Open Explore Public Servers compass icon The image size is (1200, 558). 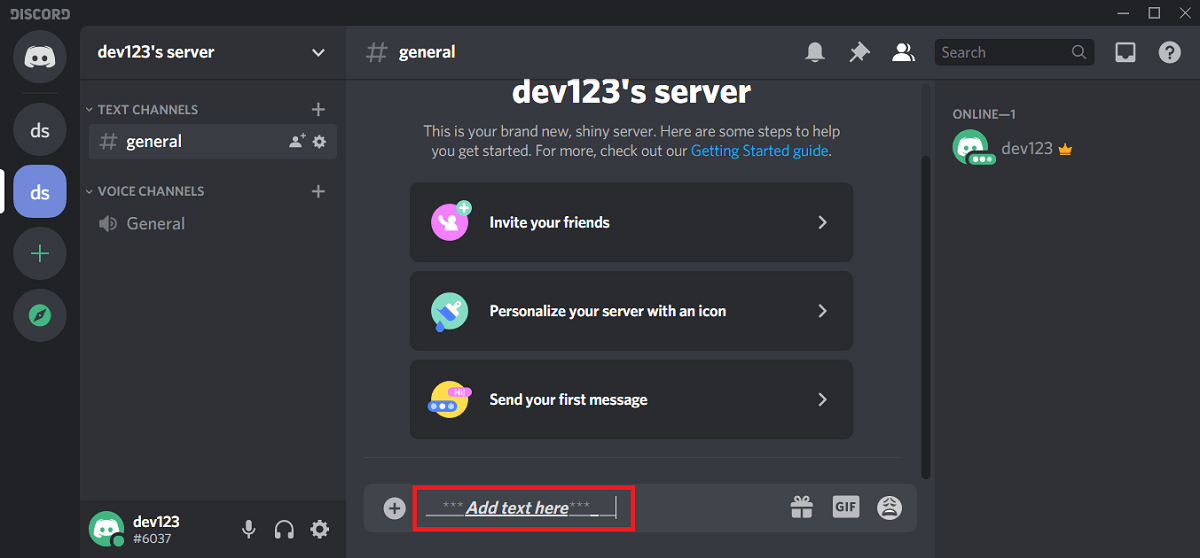point(40,316)
